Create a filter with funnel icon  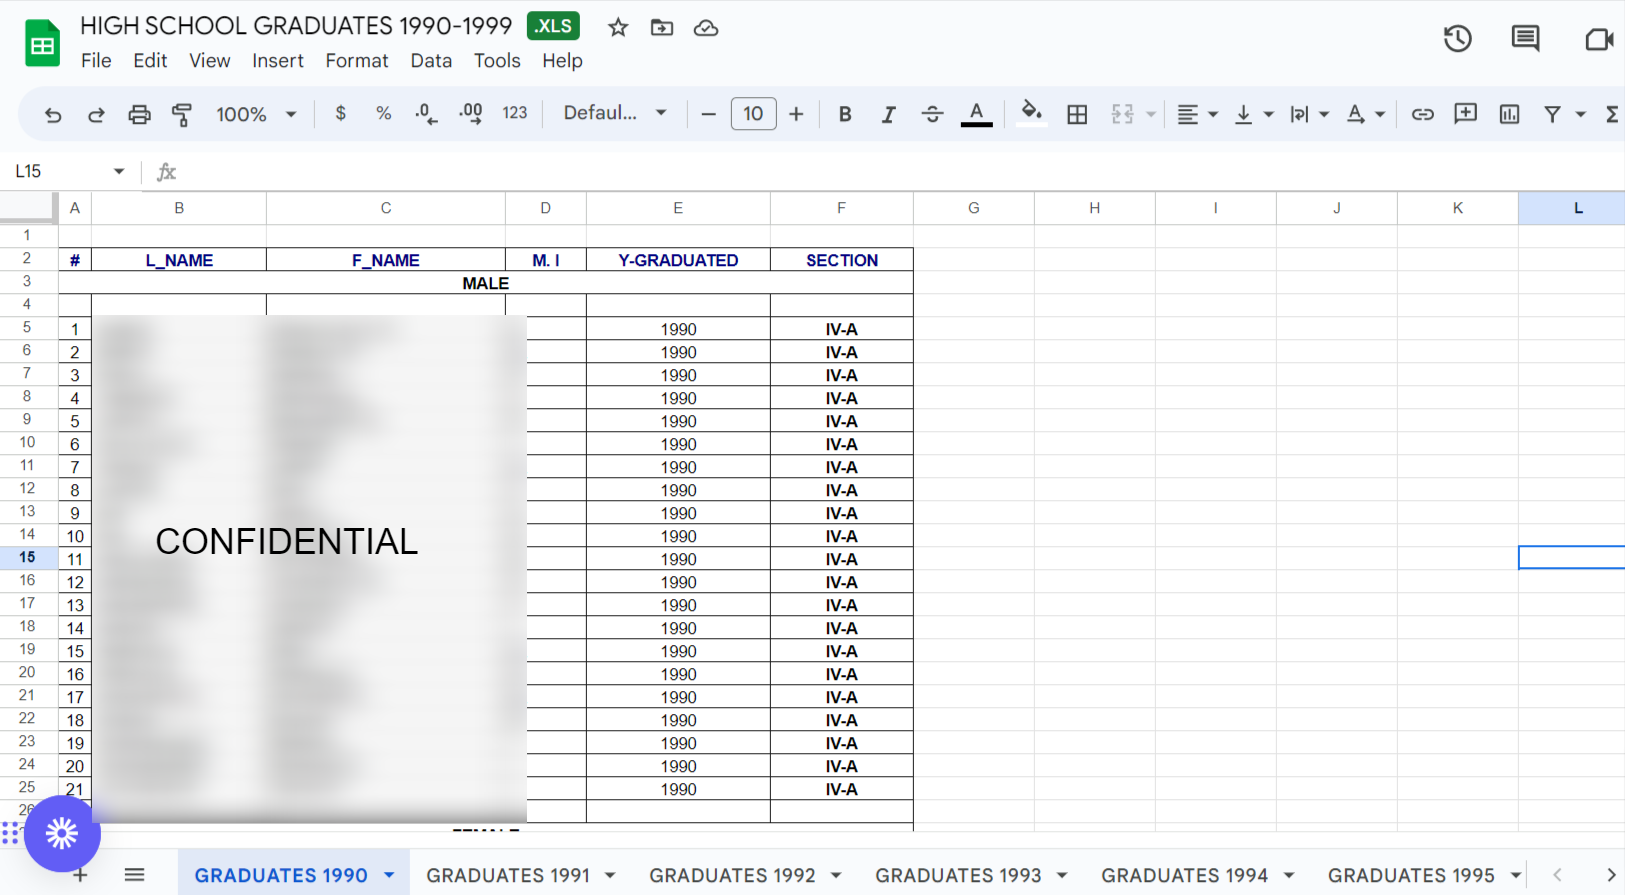pos(1552,114)
